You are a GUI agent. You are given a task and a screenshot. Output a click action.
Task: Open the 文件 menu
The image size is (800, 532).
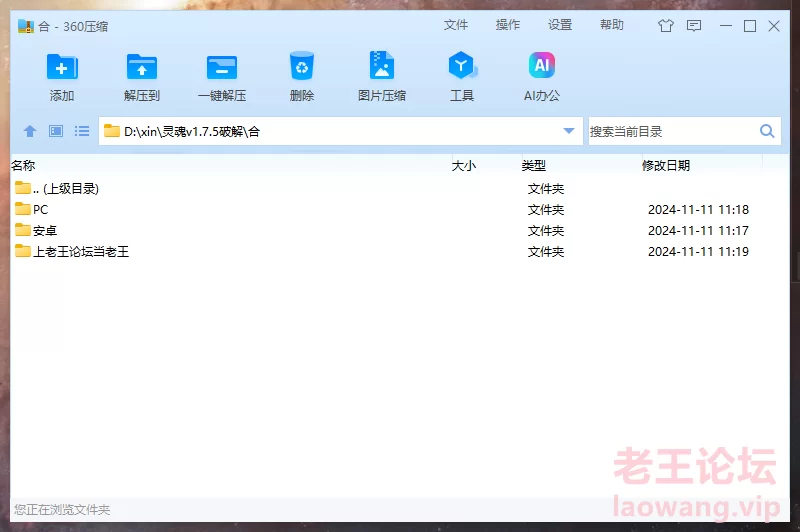[456, 25]
